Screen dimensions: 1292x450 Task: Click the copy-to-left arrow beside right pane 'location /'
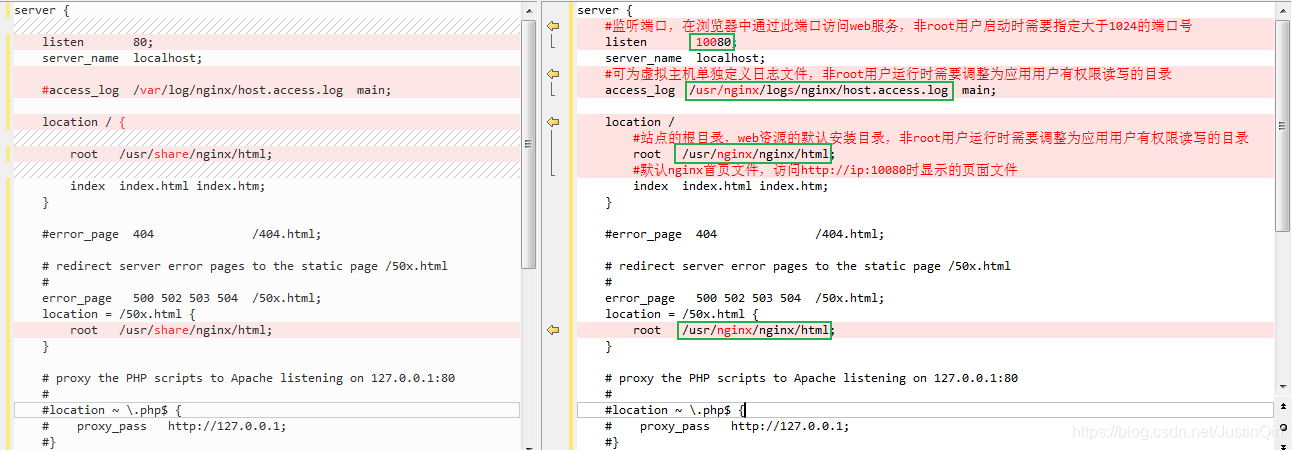(x=553, y=122)
